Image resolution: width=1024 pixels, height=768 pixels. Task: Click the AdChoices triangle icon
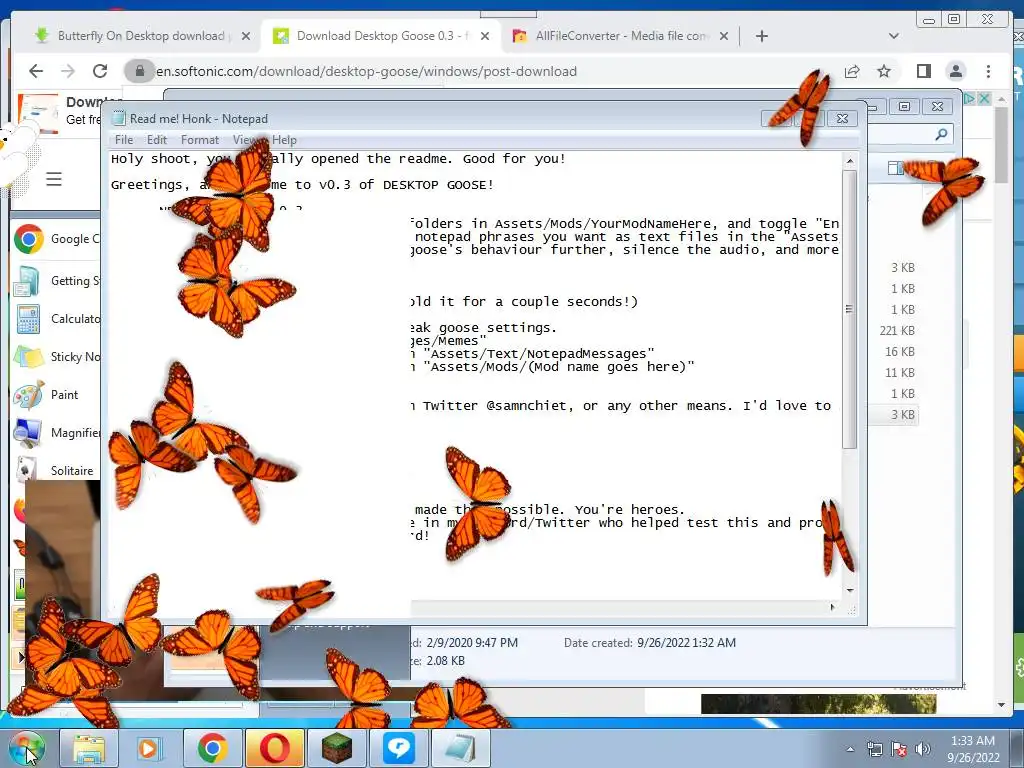(969, 99)
